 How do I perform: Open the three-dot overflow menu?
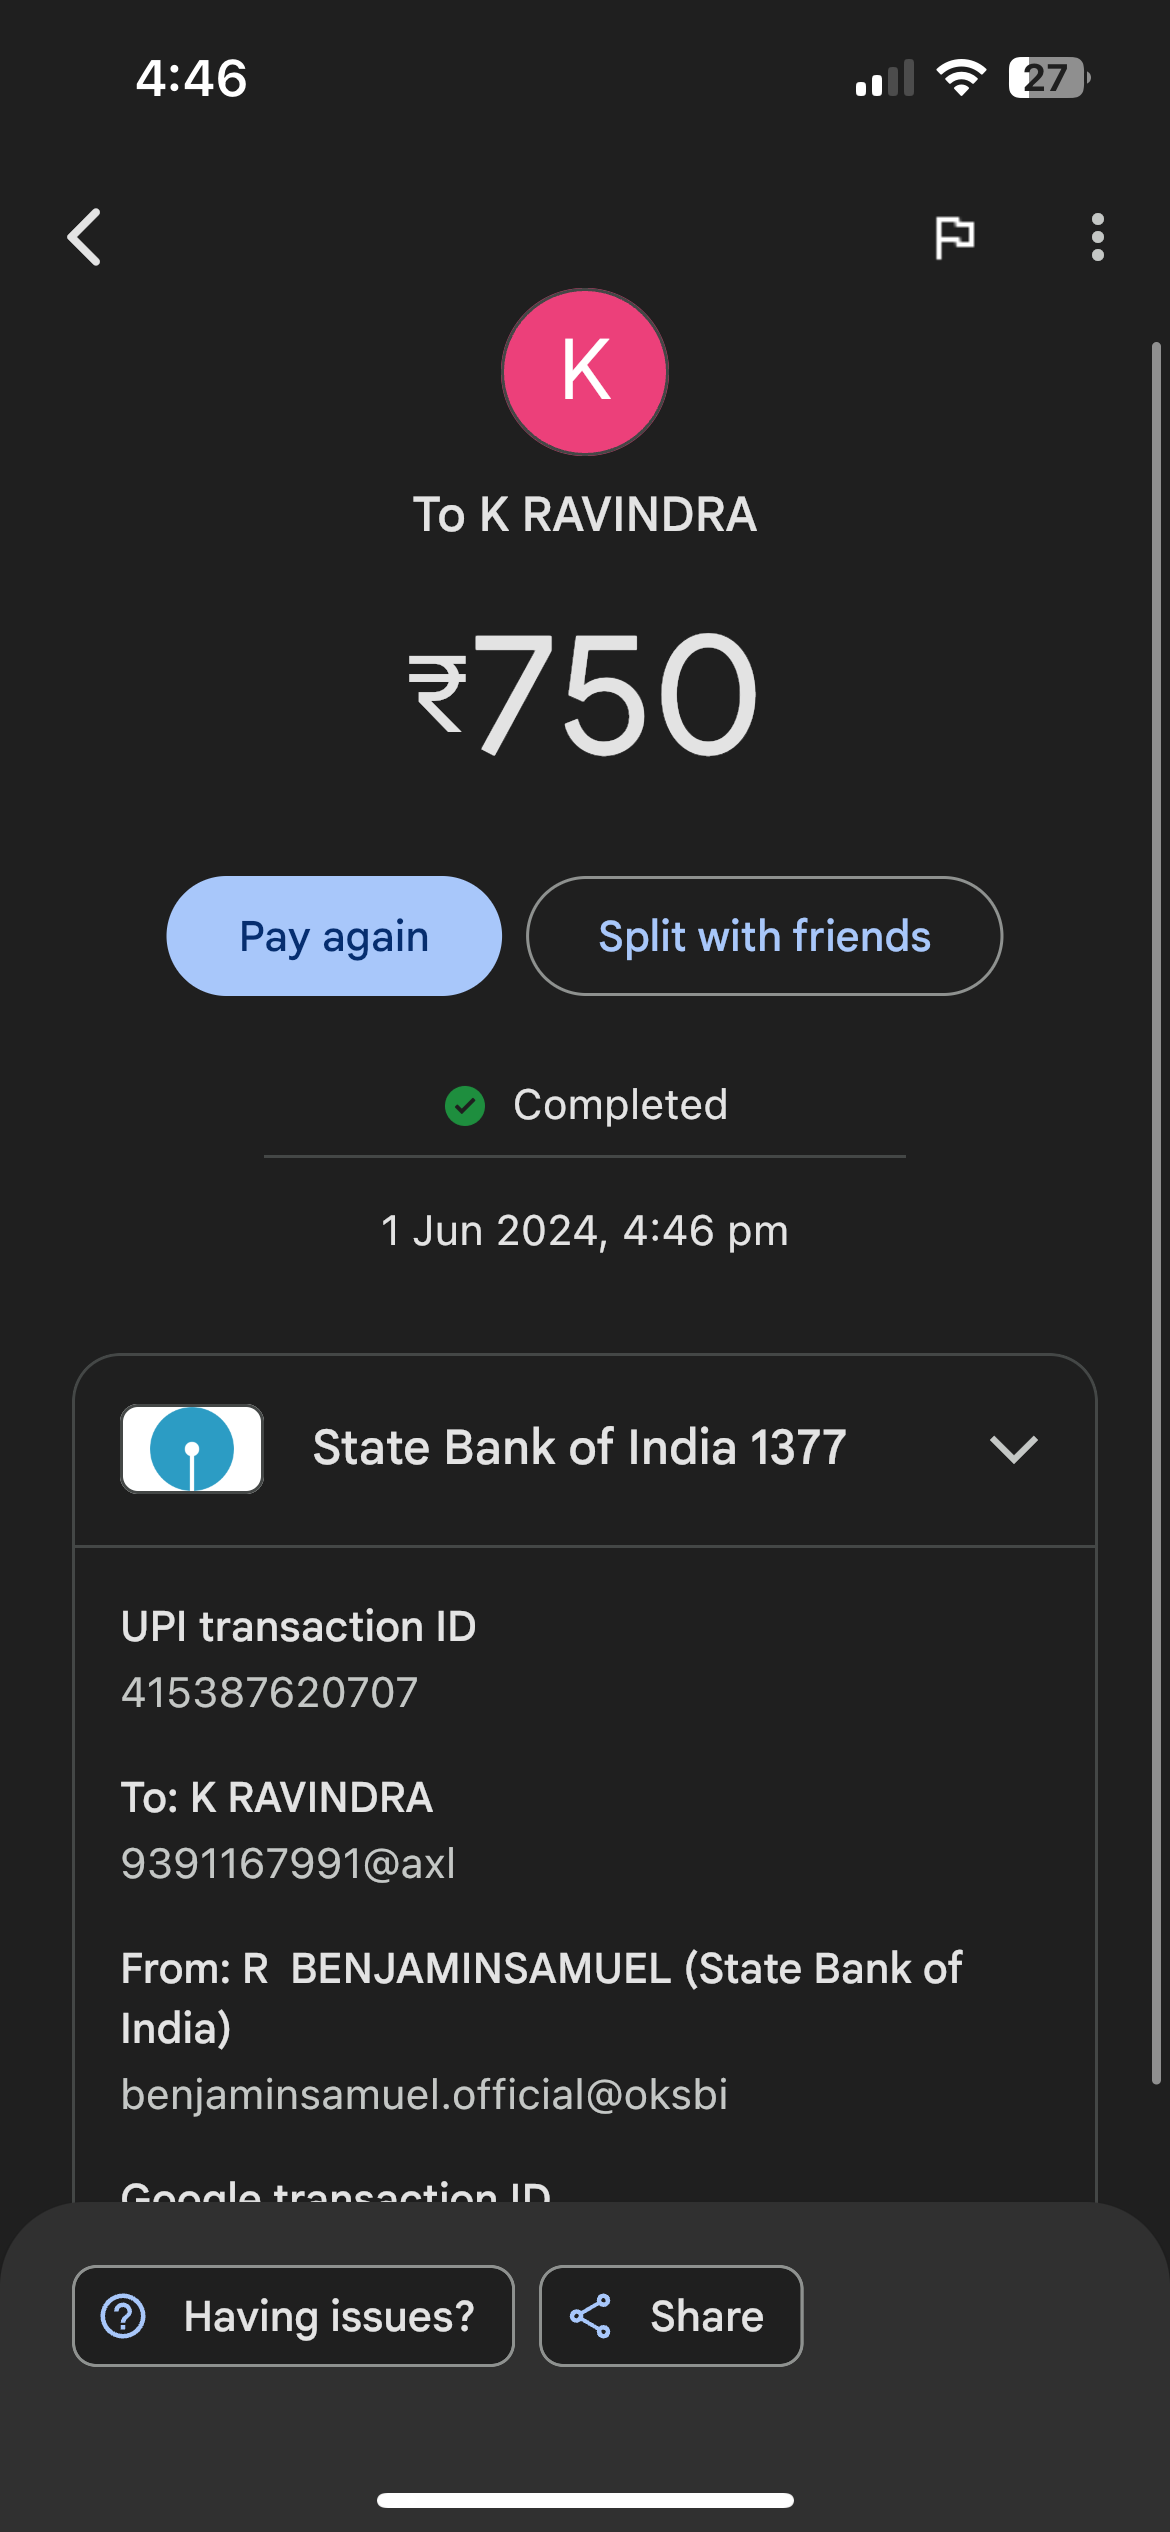[1097, 237]
